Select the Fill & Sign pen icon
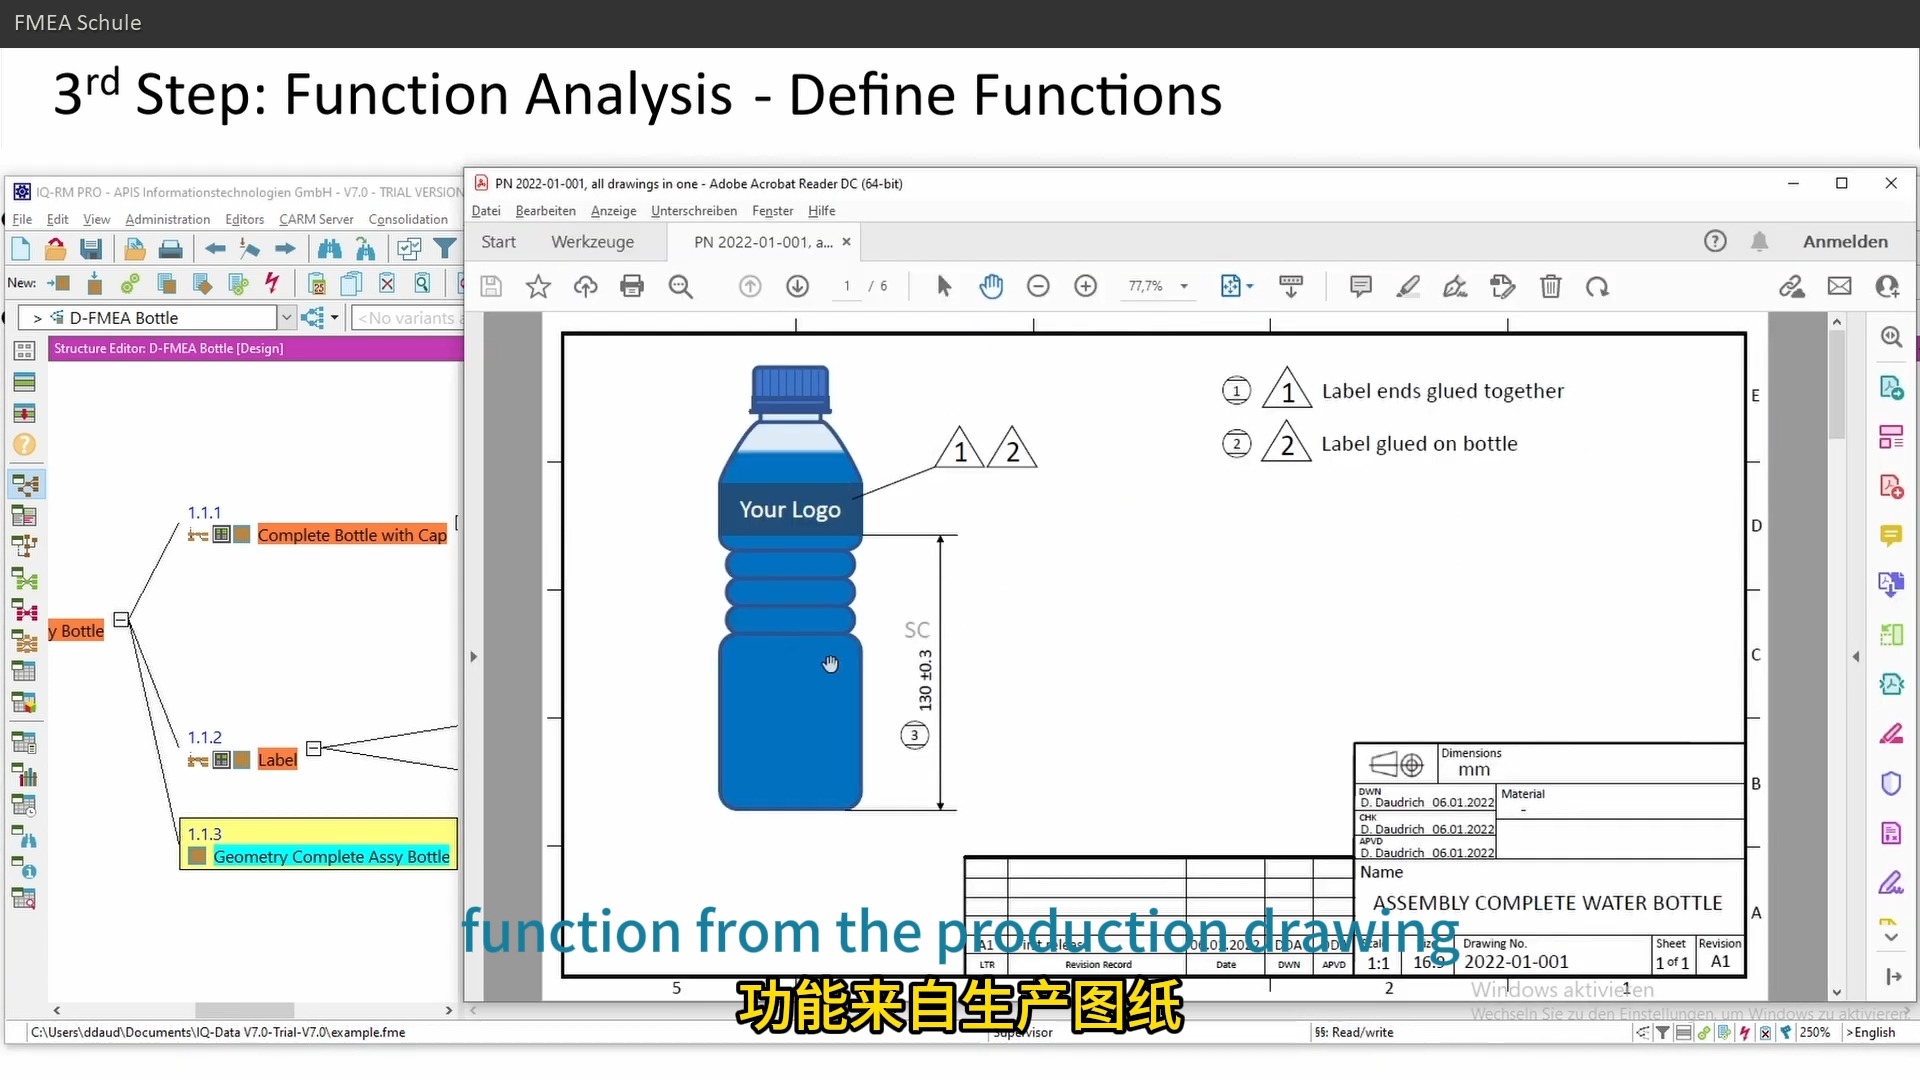1920x1080 pixels. [1455, 286]
